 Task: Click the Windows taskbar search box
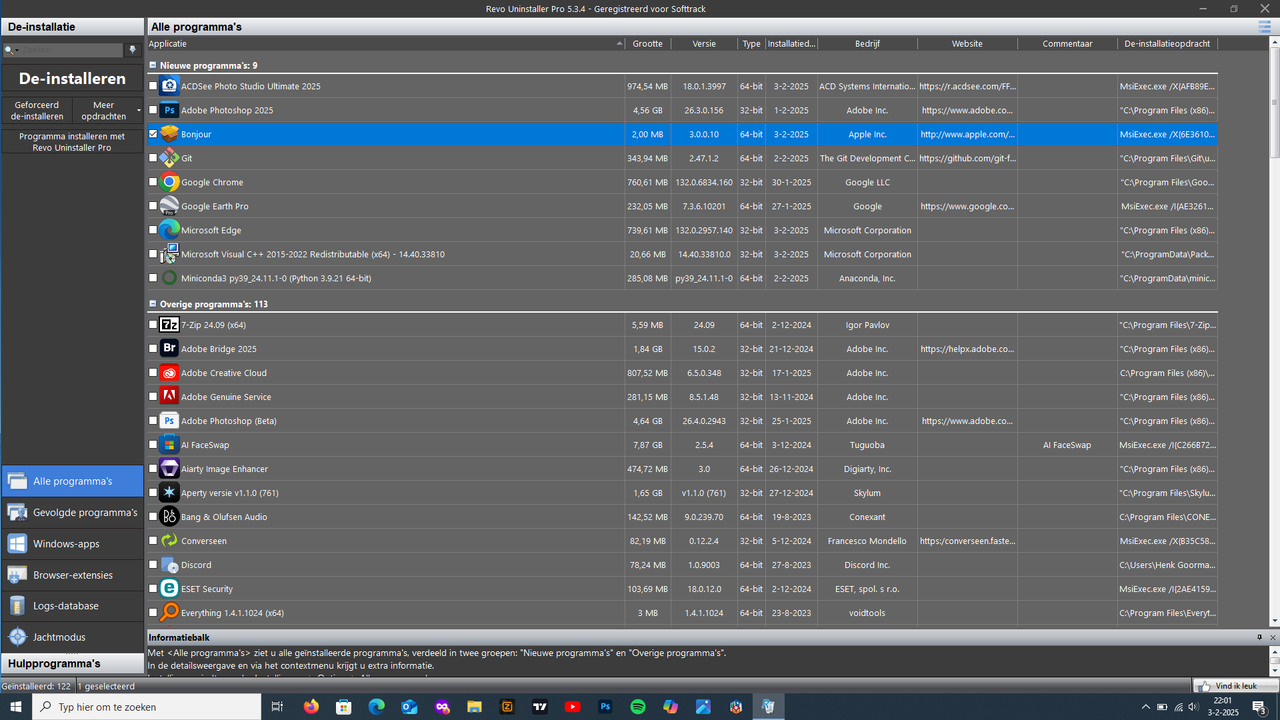tap(145, 707)
